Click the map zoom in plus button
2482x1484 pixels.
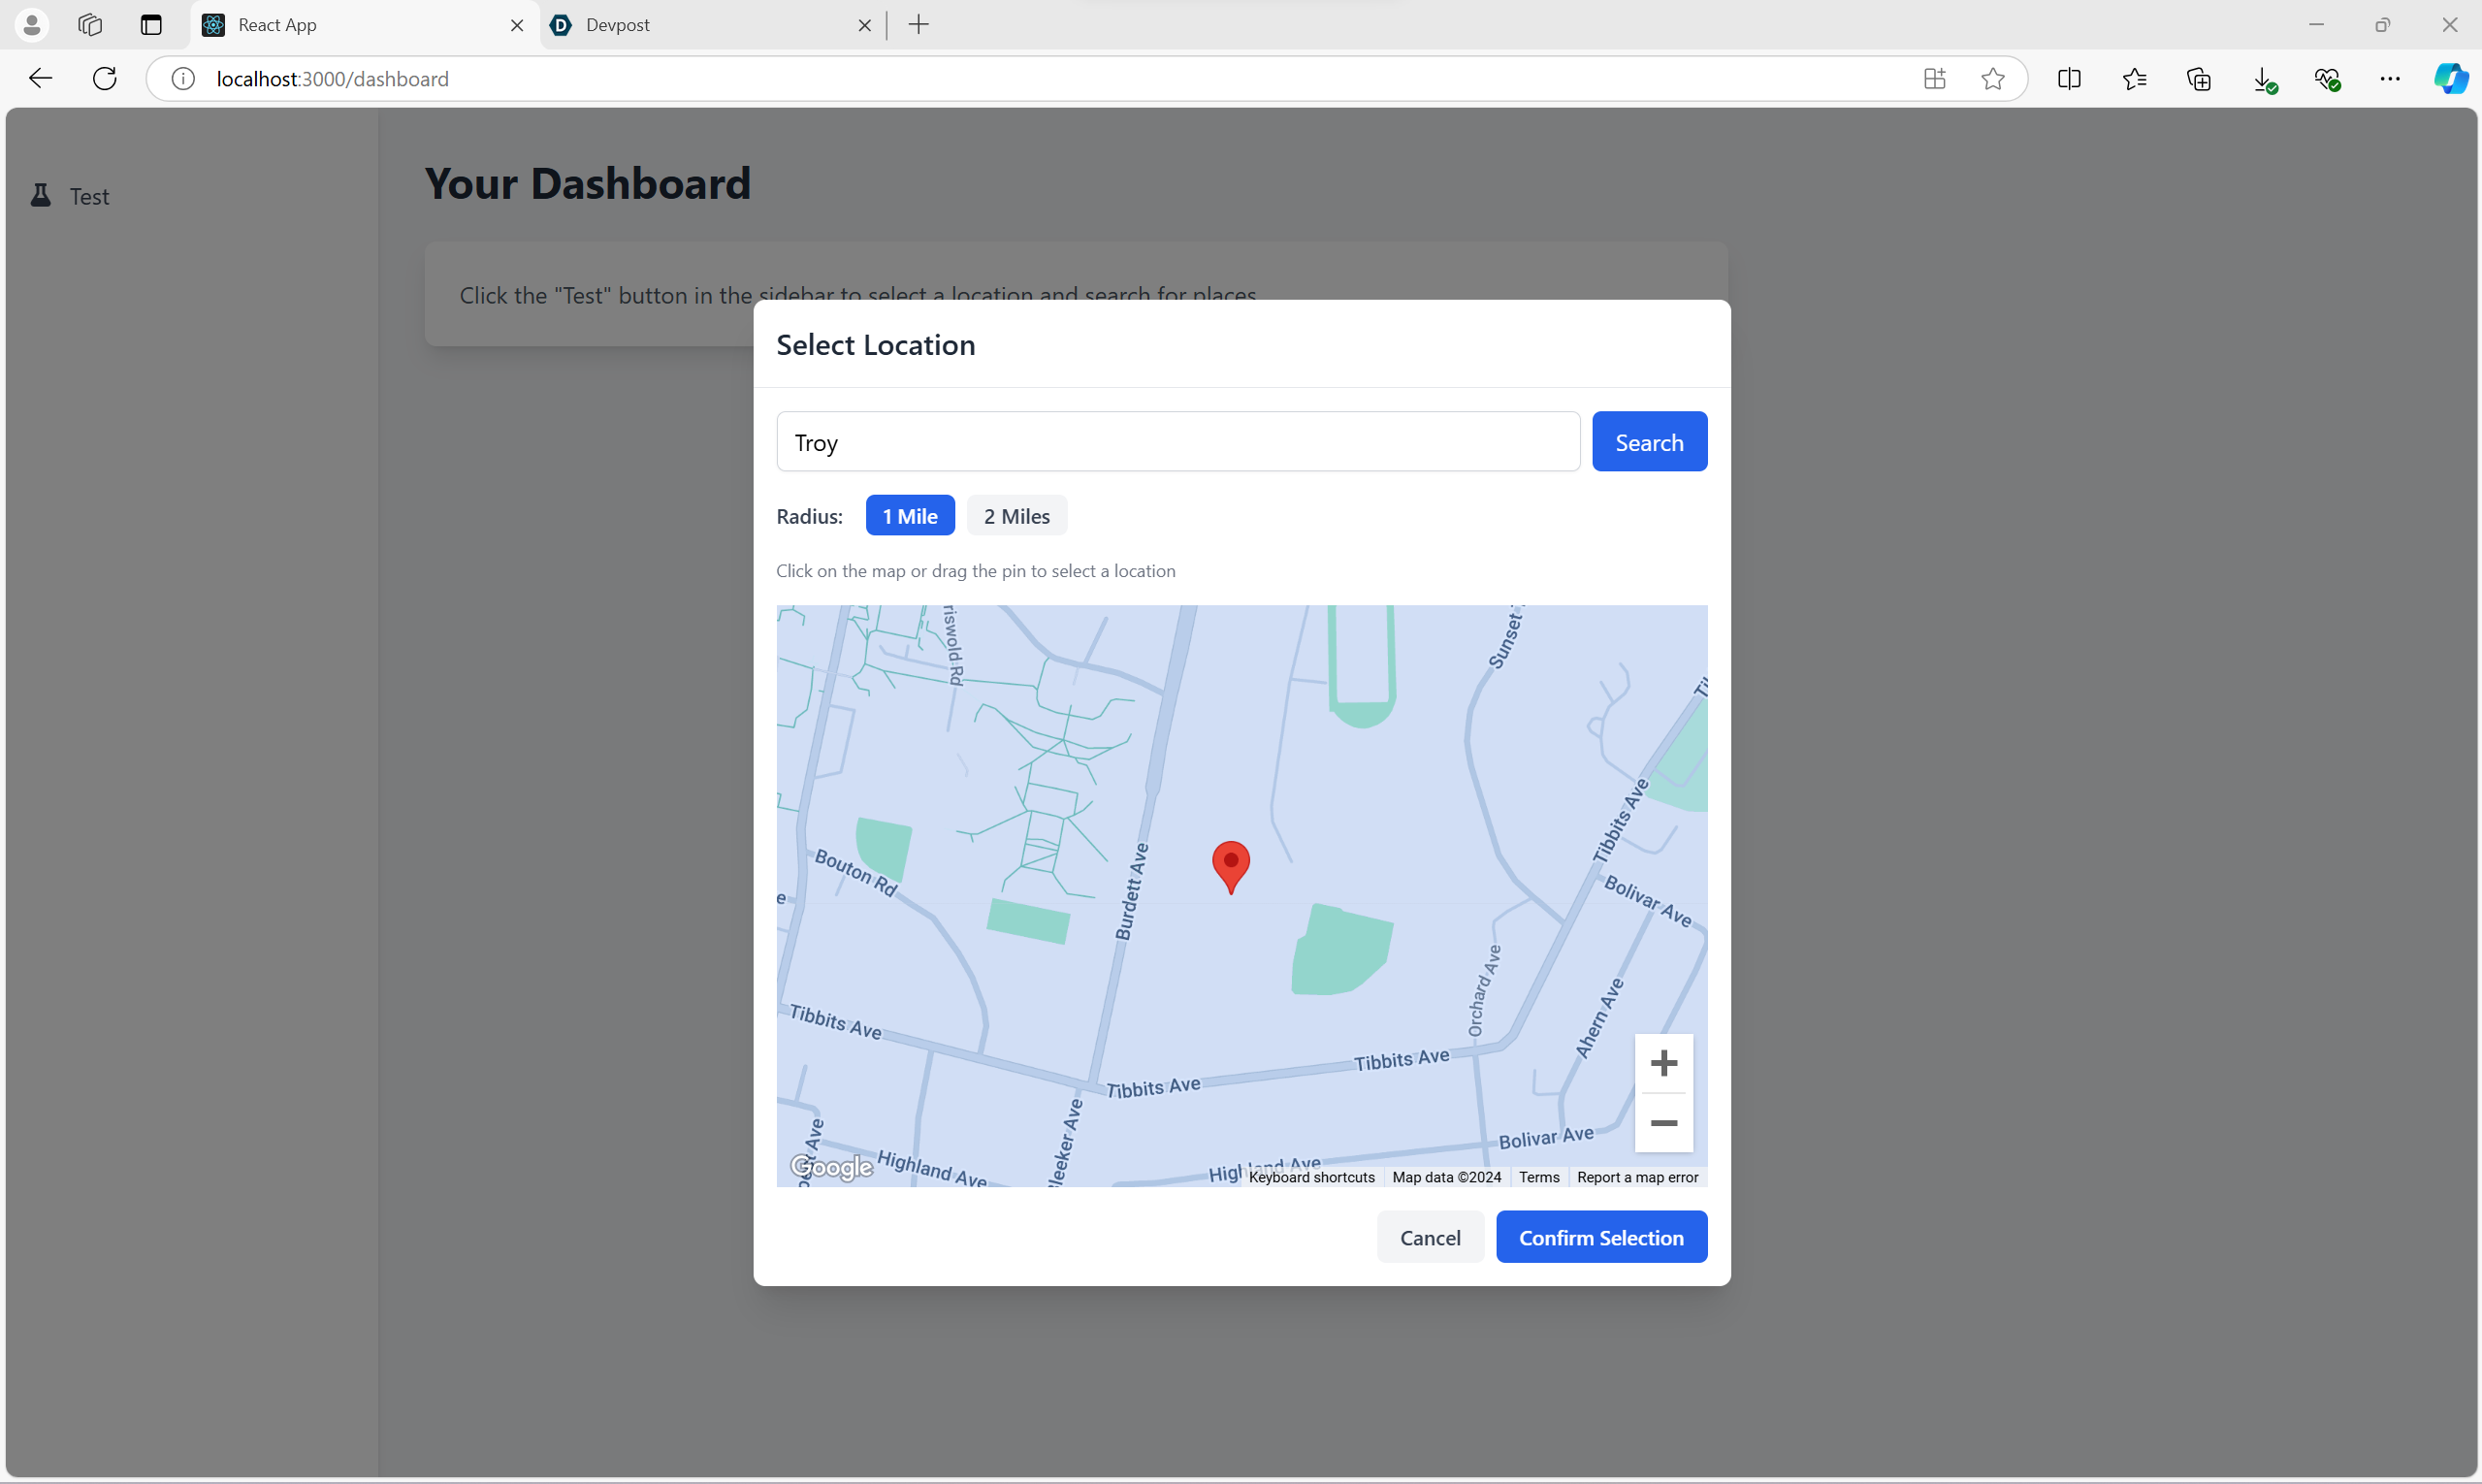pos(1663,1063)
